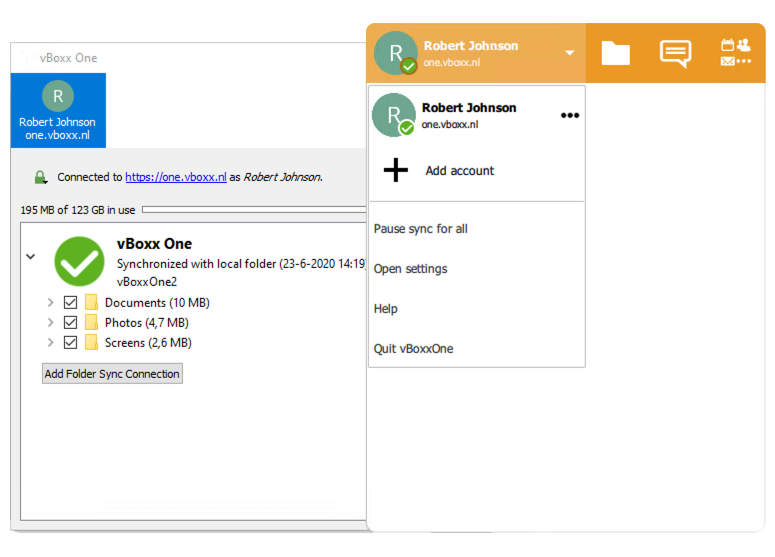
Task: Click Robert Johnson name in orange header
Action: [x=471, y=46]
